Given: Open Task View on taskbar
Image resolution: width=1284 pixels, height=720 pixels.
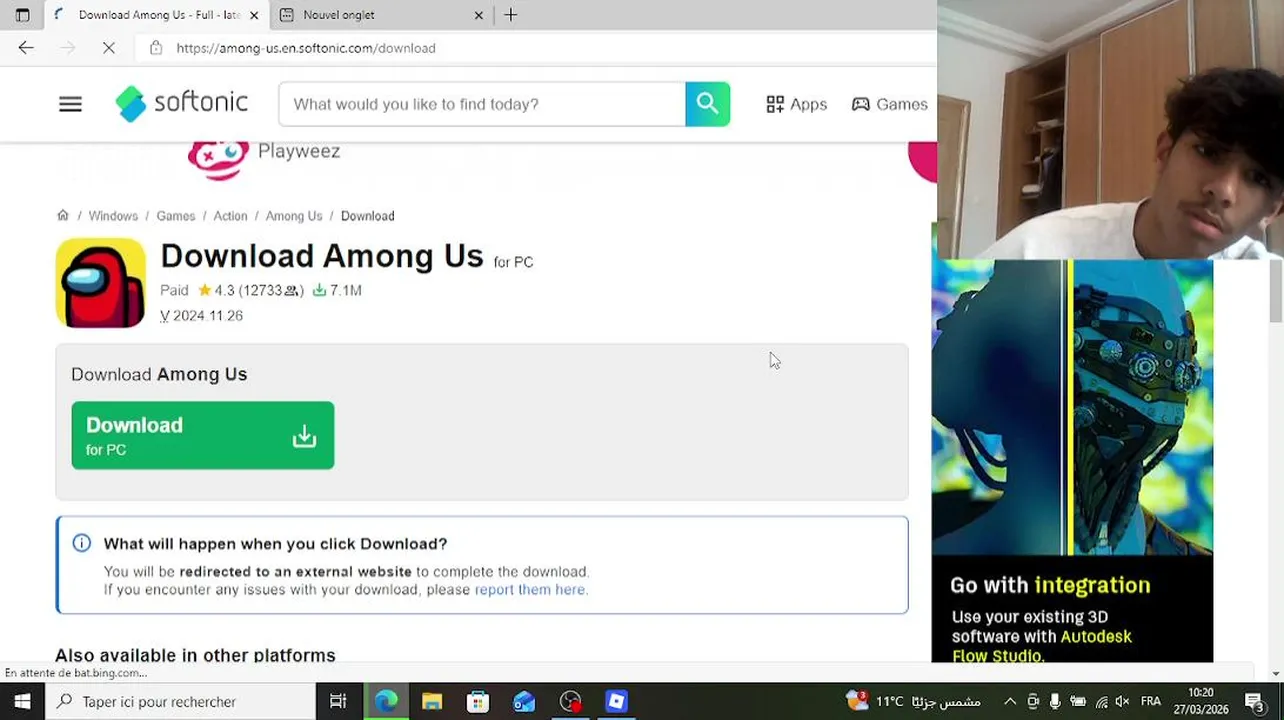Looking at the screenshot, I should tap(338, 702).
